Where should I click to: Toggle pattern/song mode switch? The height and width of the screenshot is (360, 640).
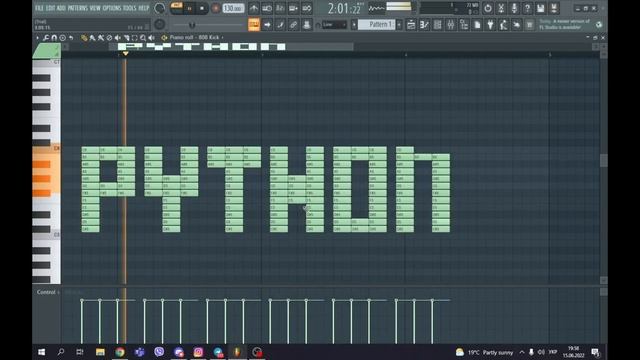(177, 8)
